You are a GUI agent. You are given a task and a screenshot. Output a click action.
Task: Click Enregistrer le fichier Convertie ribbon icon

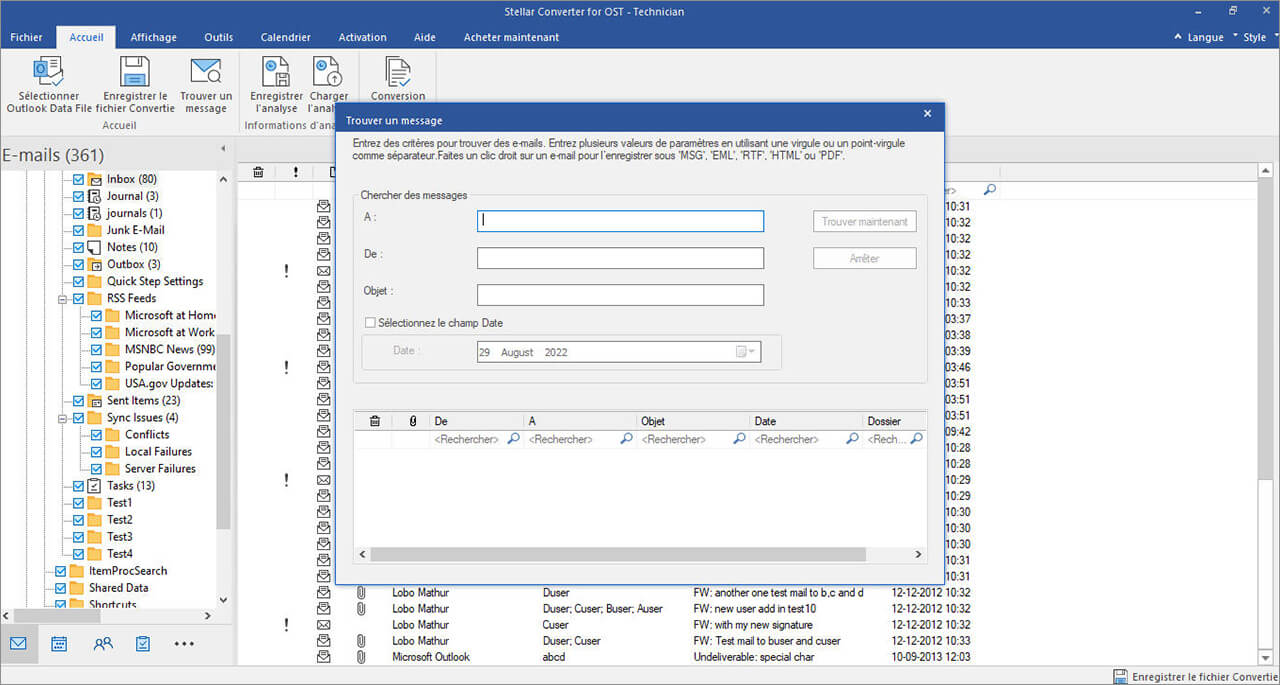[x=135, y=71]
